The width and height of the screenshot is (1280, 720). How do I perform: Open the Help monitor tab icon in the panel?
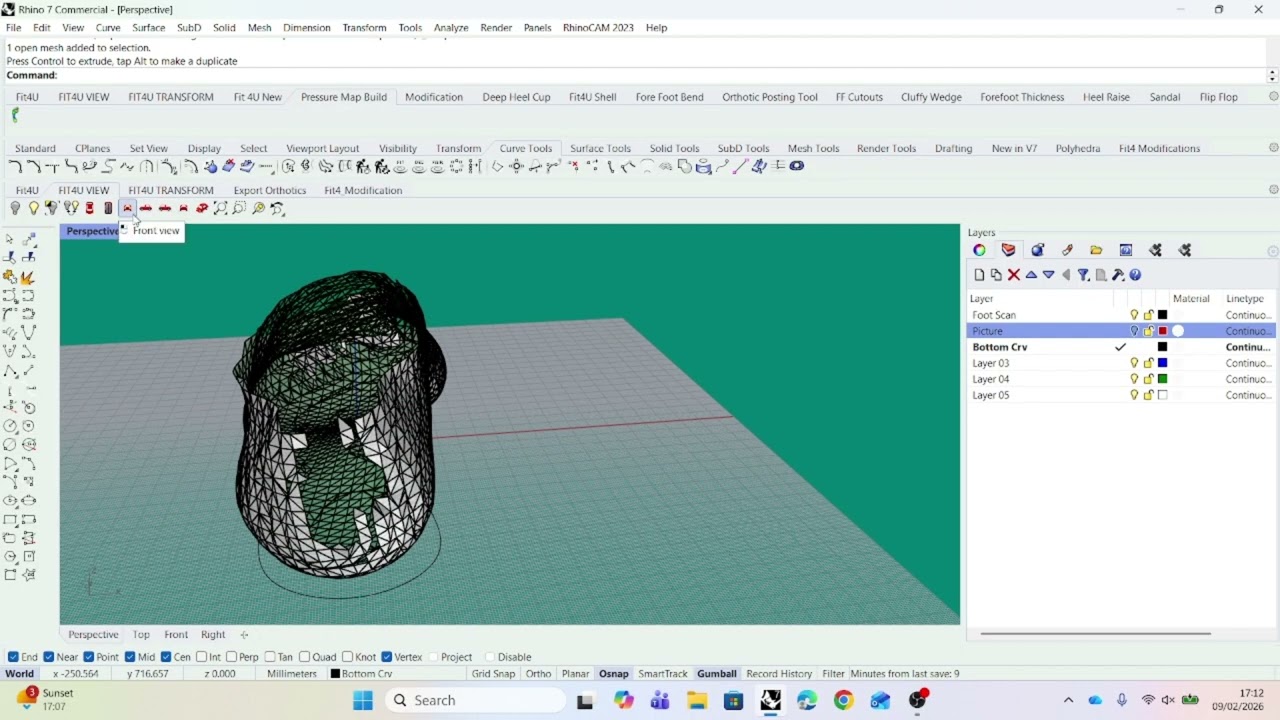tap(1126, 250)
